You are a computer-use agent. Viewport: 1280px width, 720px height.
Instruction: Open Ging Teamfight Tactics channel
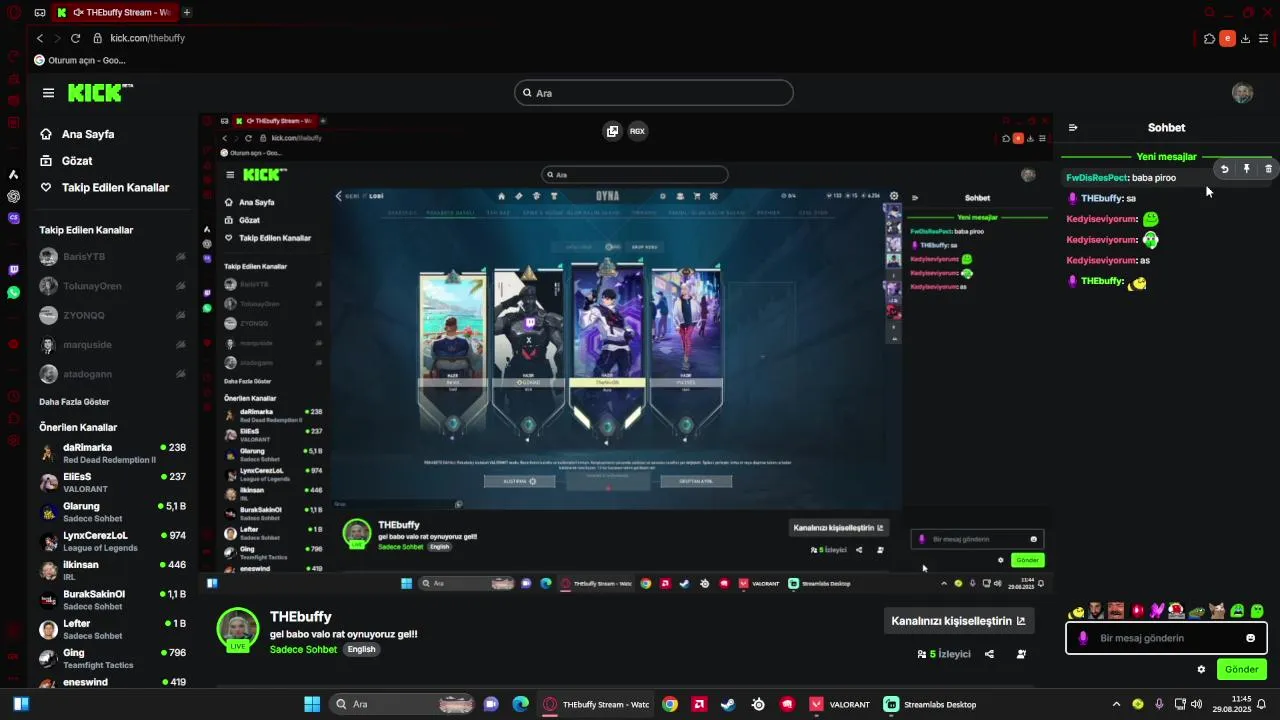(112, 658)
